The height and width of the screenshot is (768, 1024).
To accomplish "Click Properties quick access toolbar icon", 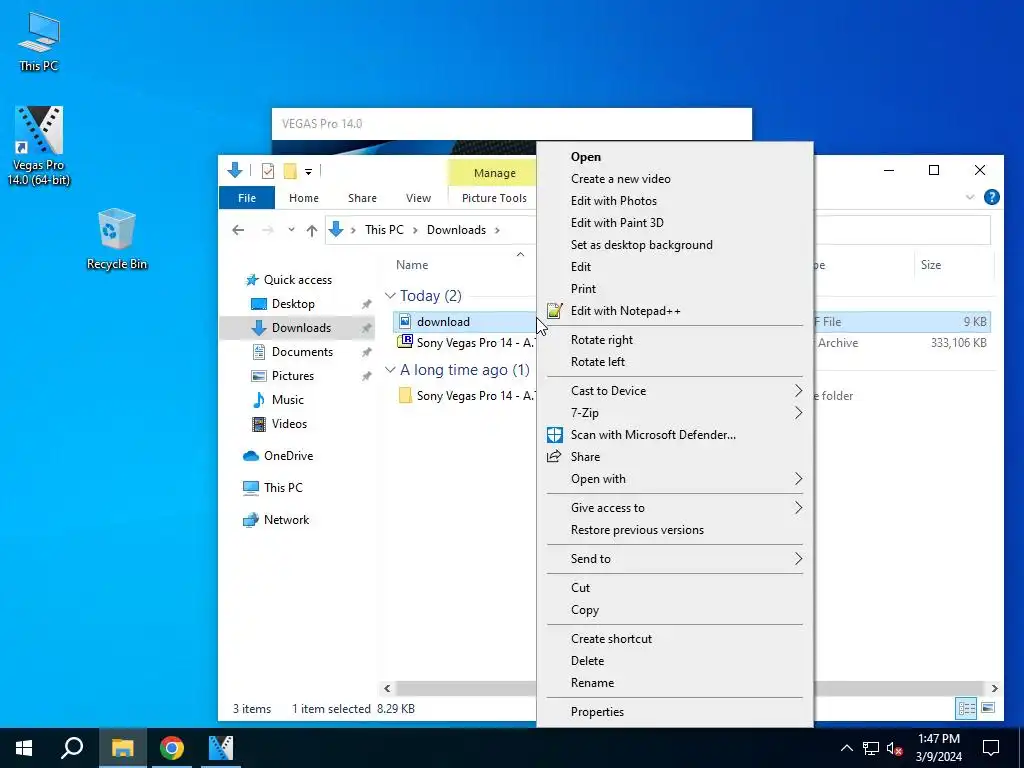I will point(268,171).
